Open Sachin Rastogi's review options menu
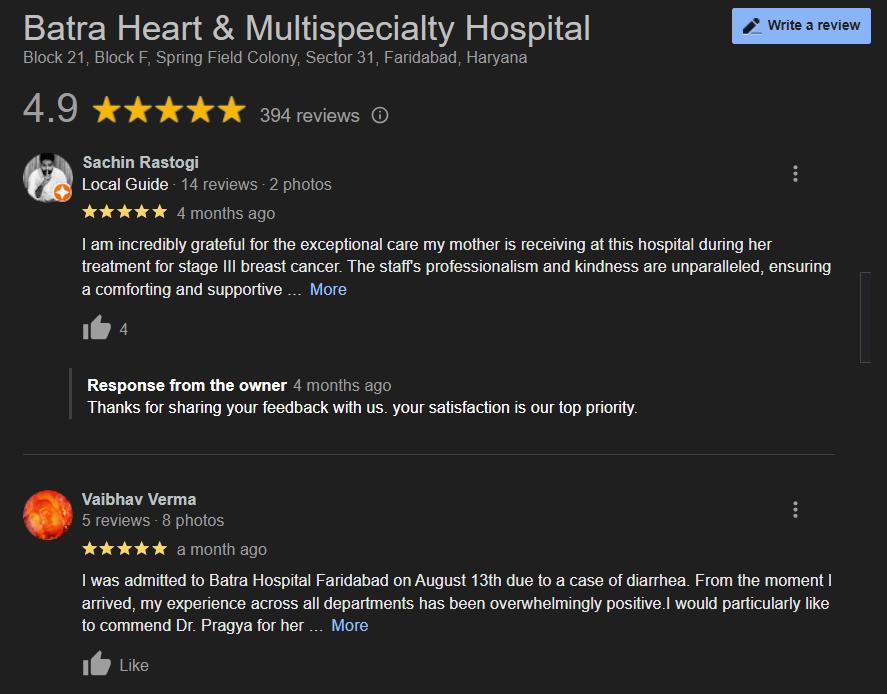The height and width of the screenshot is (694, 887). 795,174
